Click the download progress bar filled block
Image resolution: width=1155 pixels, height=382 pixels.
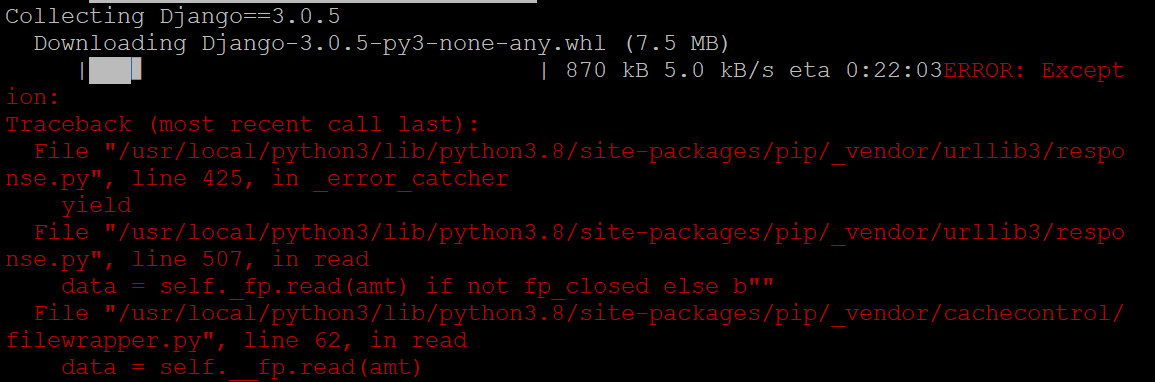(x=115, y=71)
